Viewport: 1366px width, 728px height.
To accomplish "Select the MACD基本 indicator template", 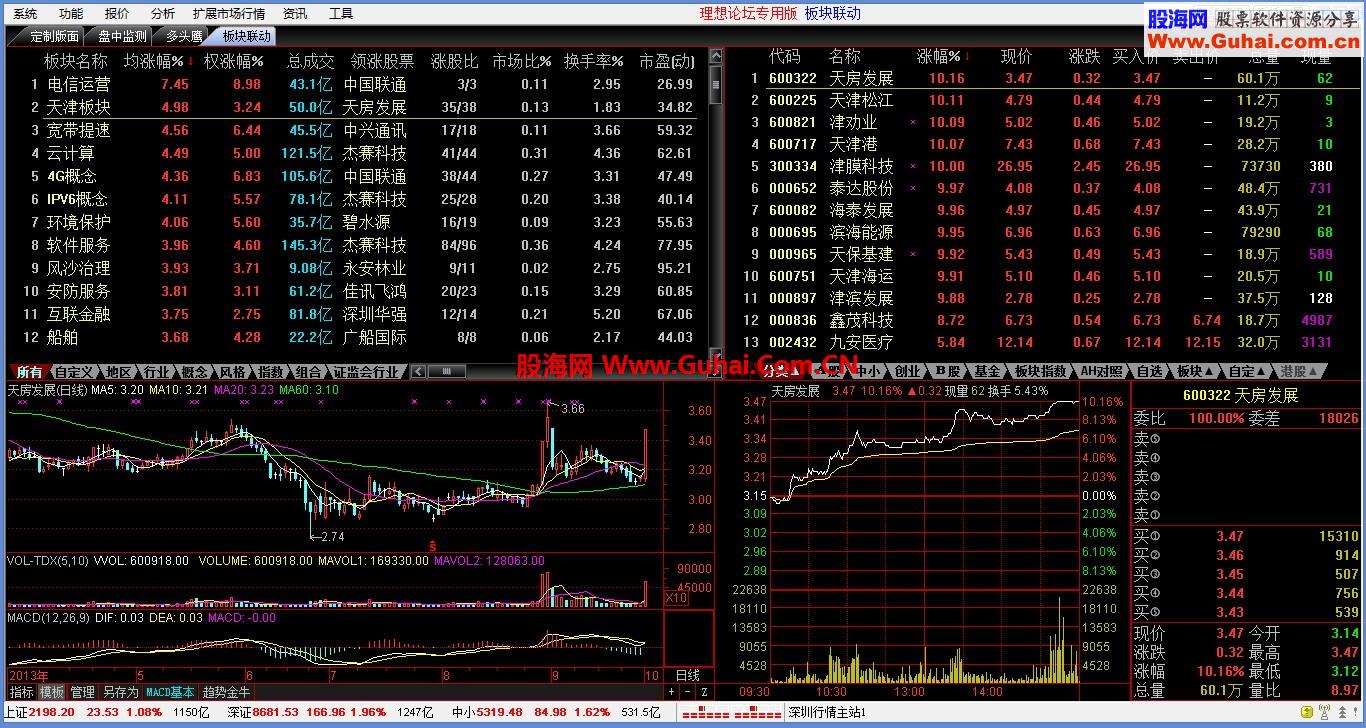I will [171, 692].
